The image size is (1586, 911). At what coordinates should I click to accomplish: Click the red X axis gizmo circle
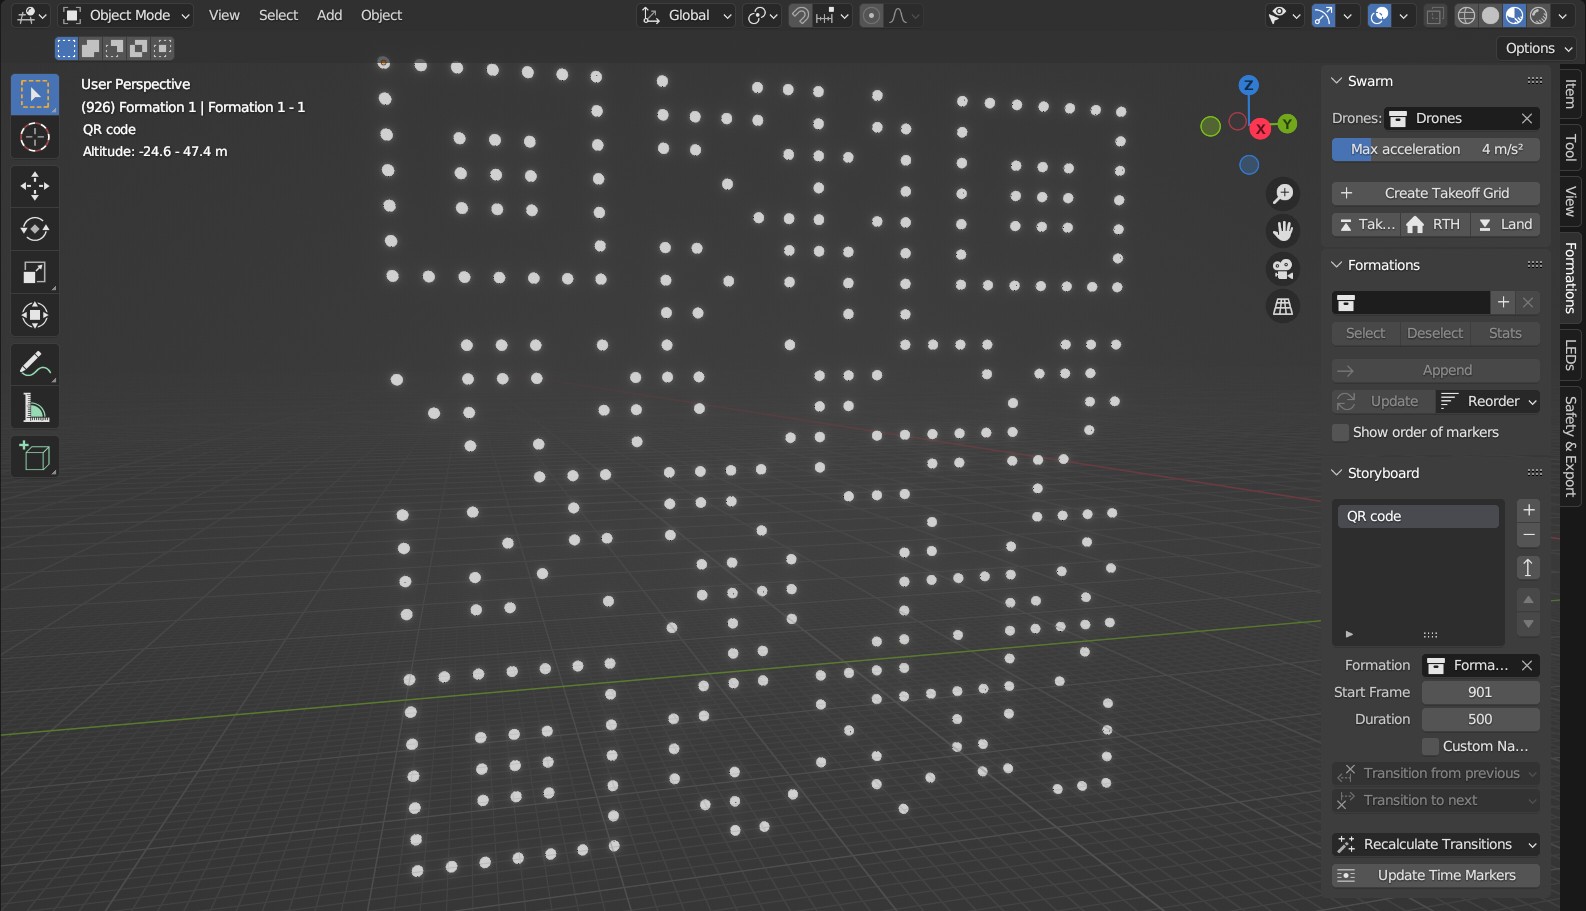coord(1260,128)
